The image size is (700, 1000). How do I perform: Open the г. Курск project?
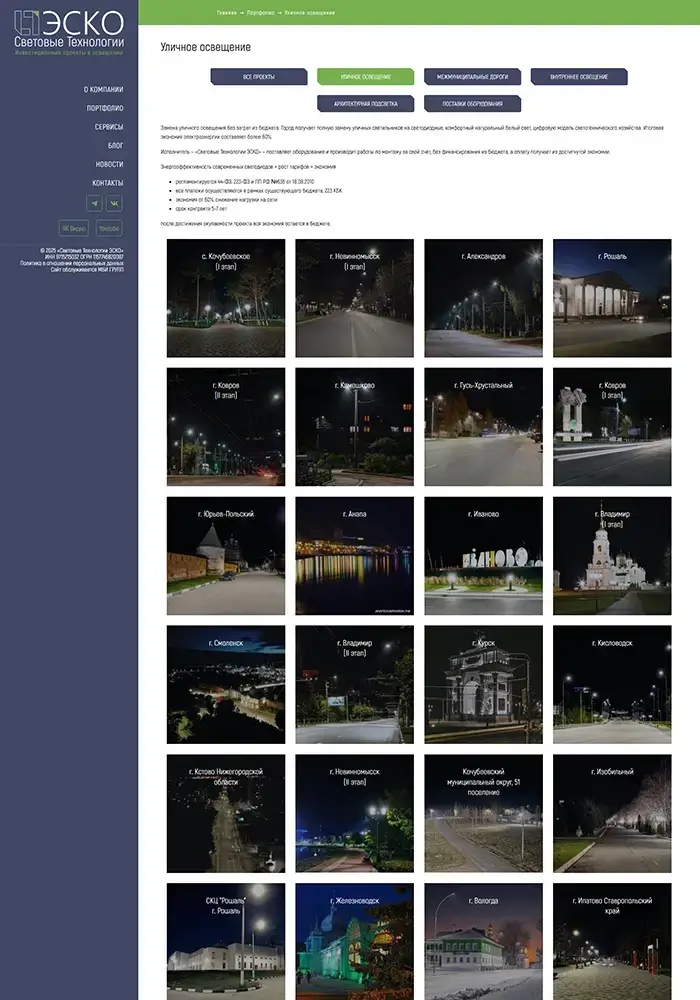483,685
